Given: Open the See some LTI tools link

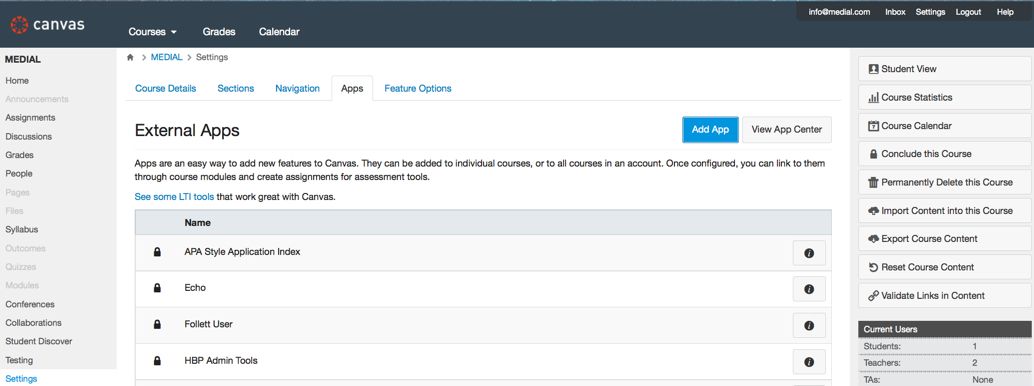Looking at the screenshot, I should (x=174, y=197).
